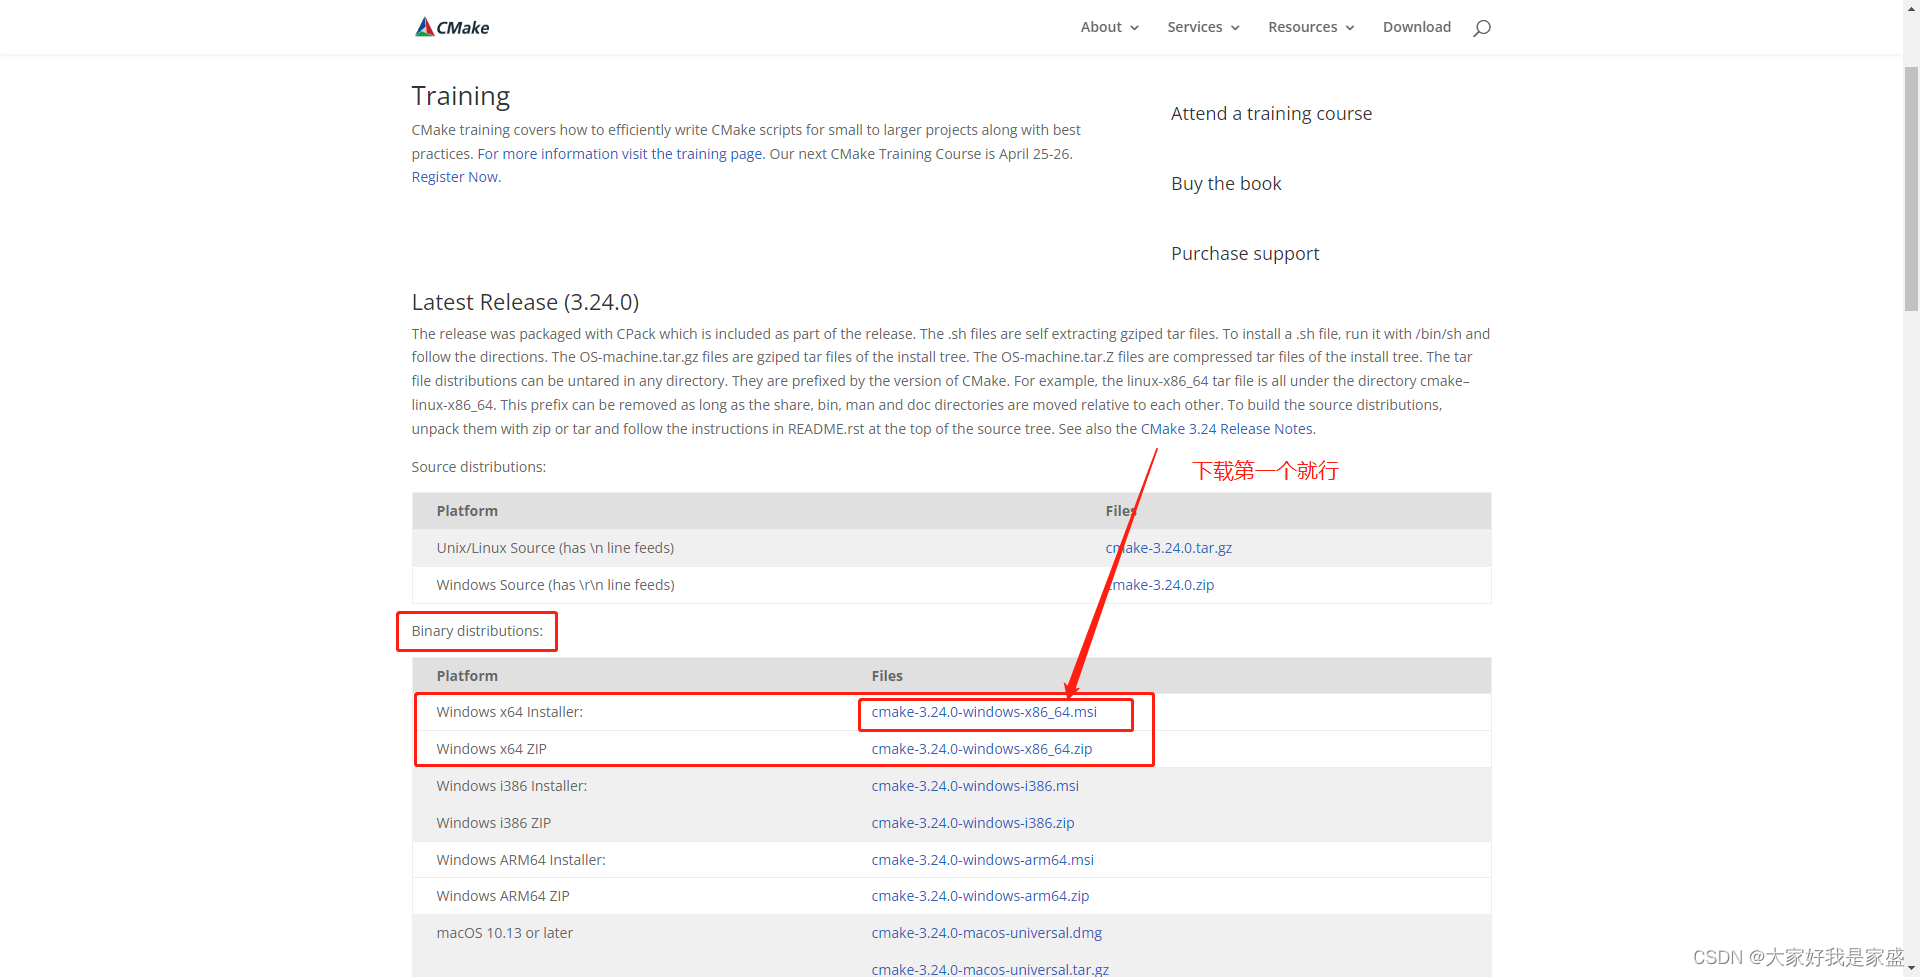Click the Register Now link
1920x977 pixels.
(x=456, y=177)
